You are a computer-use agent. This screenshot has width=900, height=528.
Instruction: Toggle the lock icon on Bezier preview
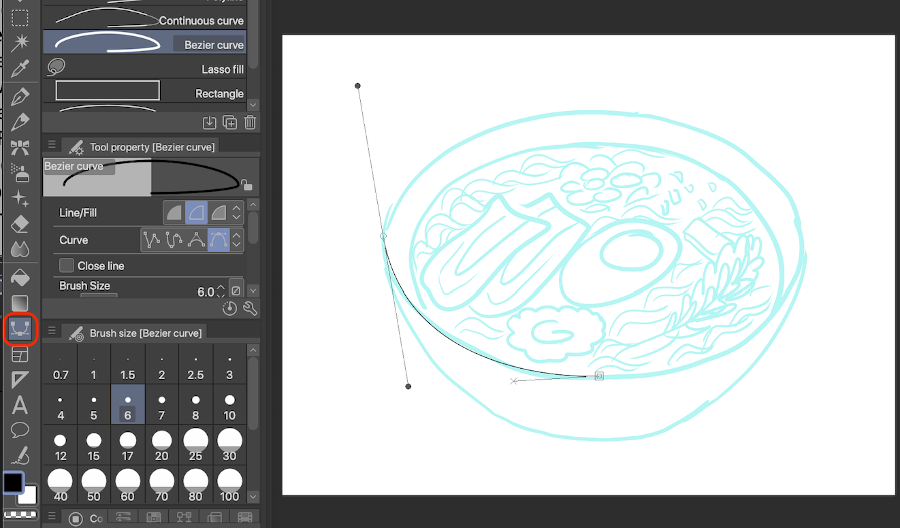246,185
